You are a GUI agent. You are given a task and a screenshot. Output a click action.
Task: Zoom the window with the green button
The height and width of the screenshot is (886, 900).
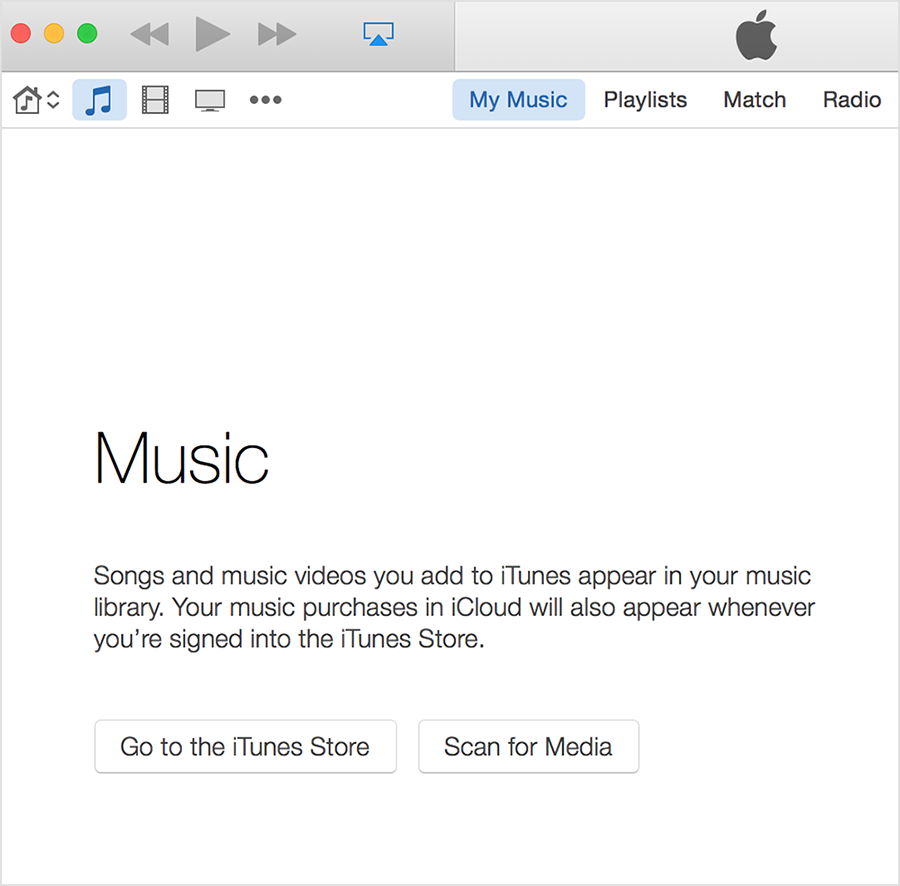pos(87,33)
